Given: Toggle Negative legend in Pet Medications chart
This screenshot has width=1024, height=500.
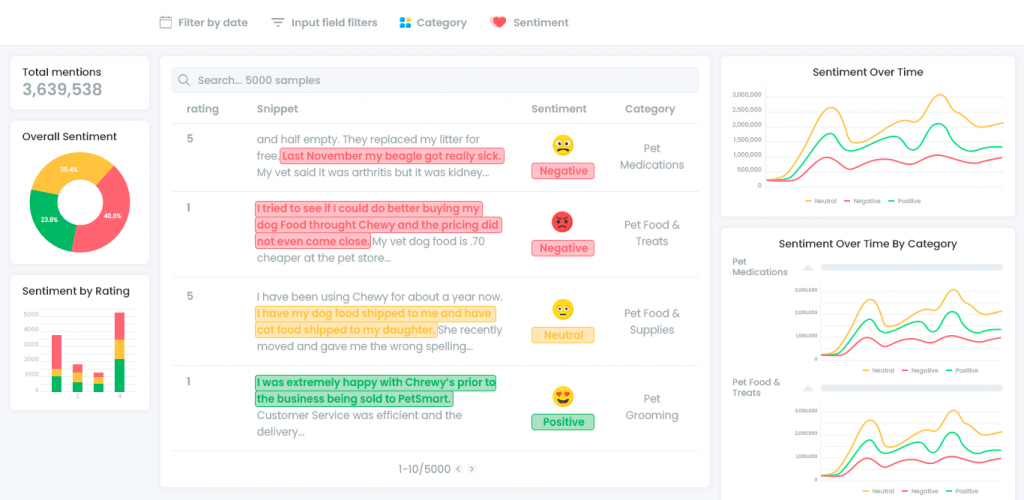Looking at the screenshot, I should click(x=920, y=370).
